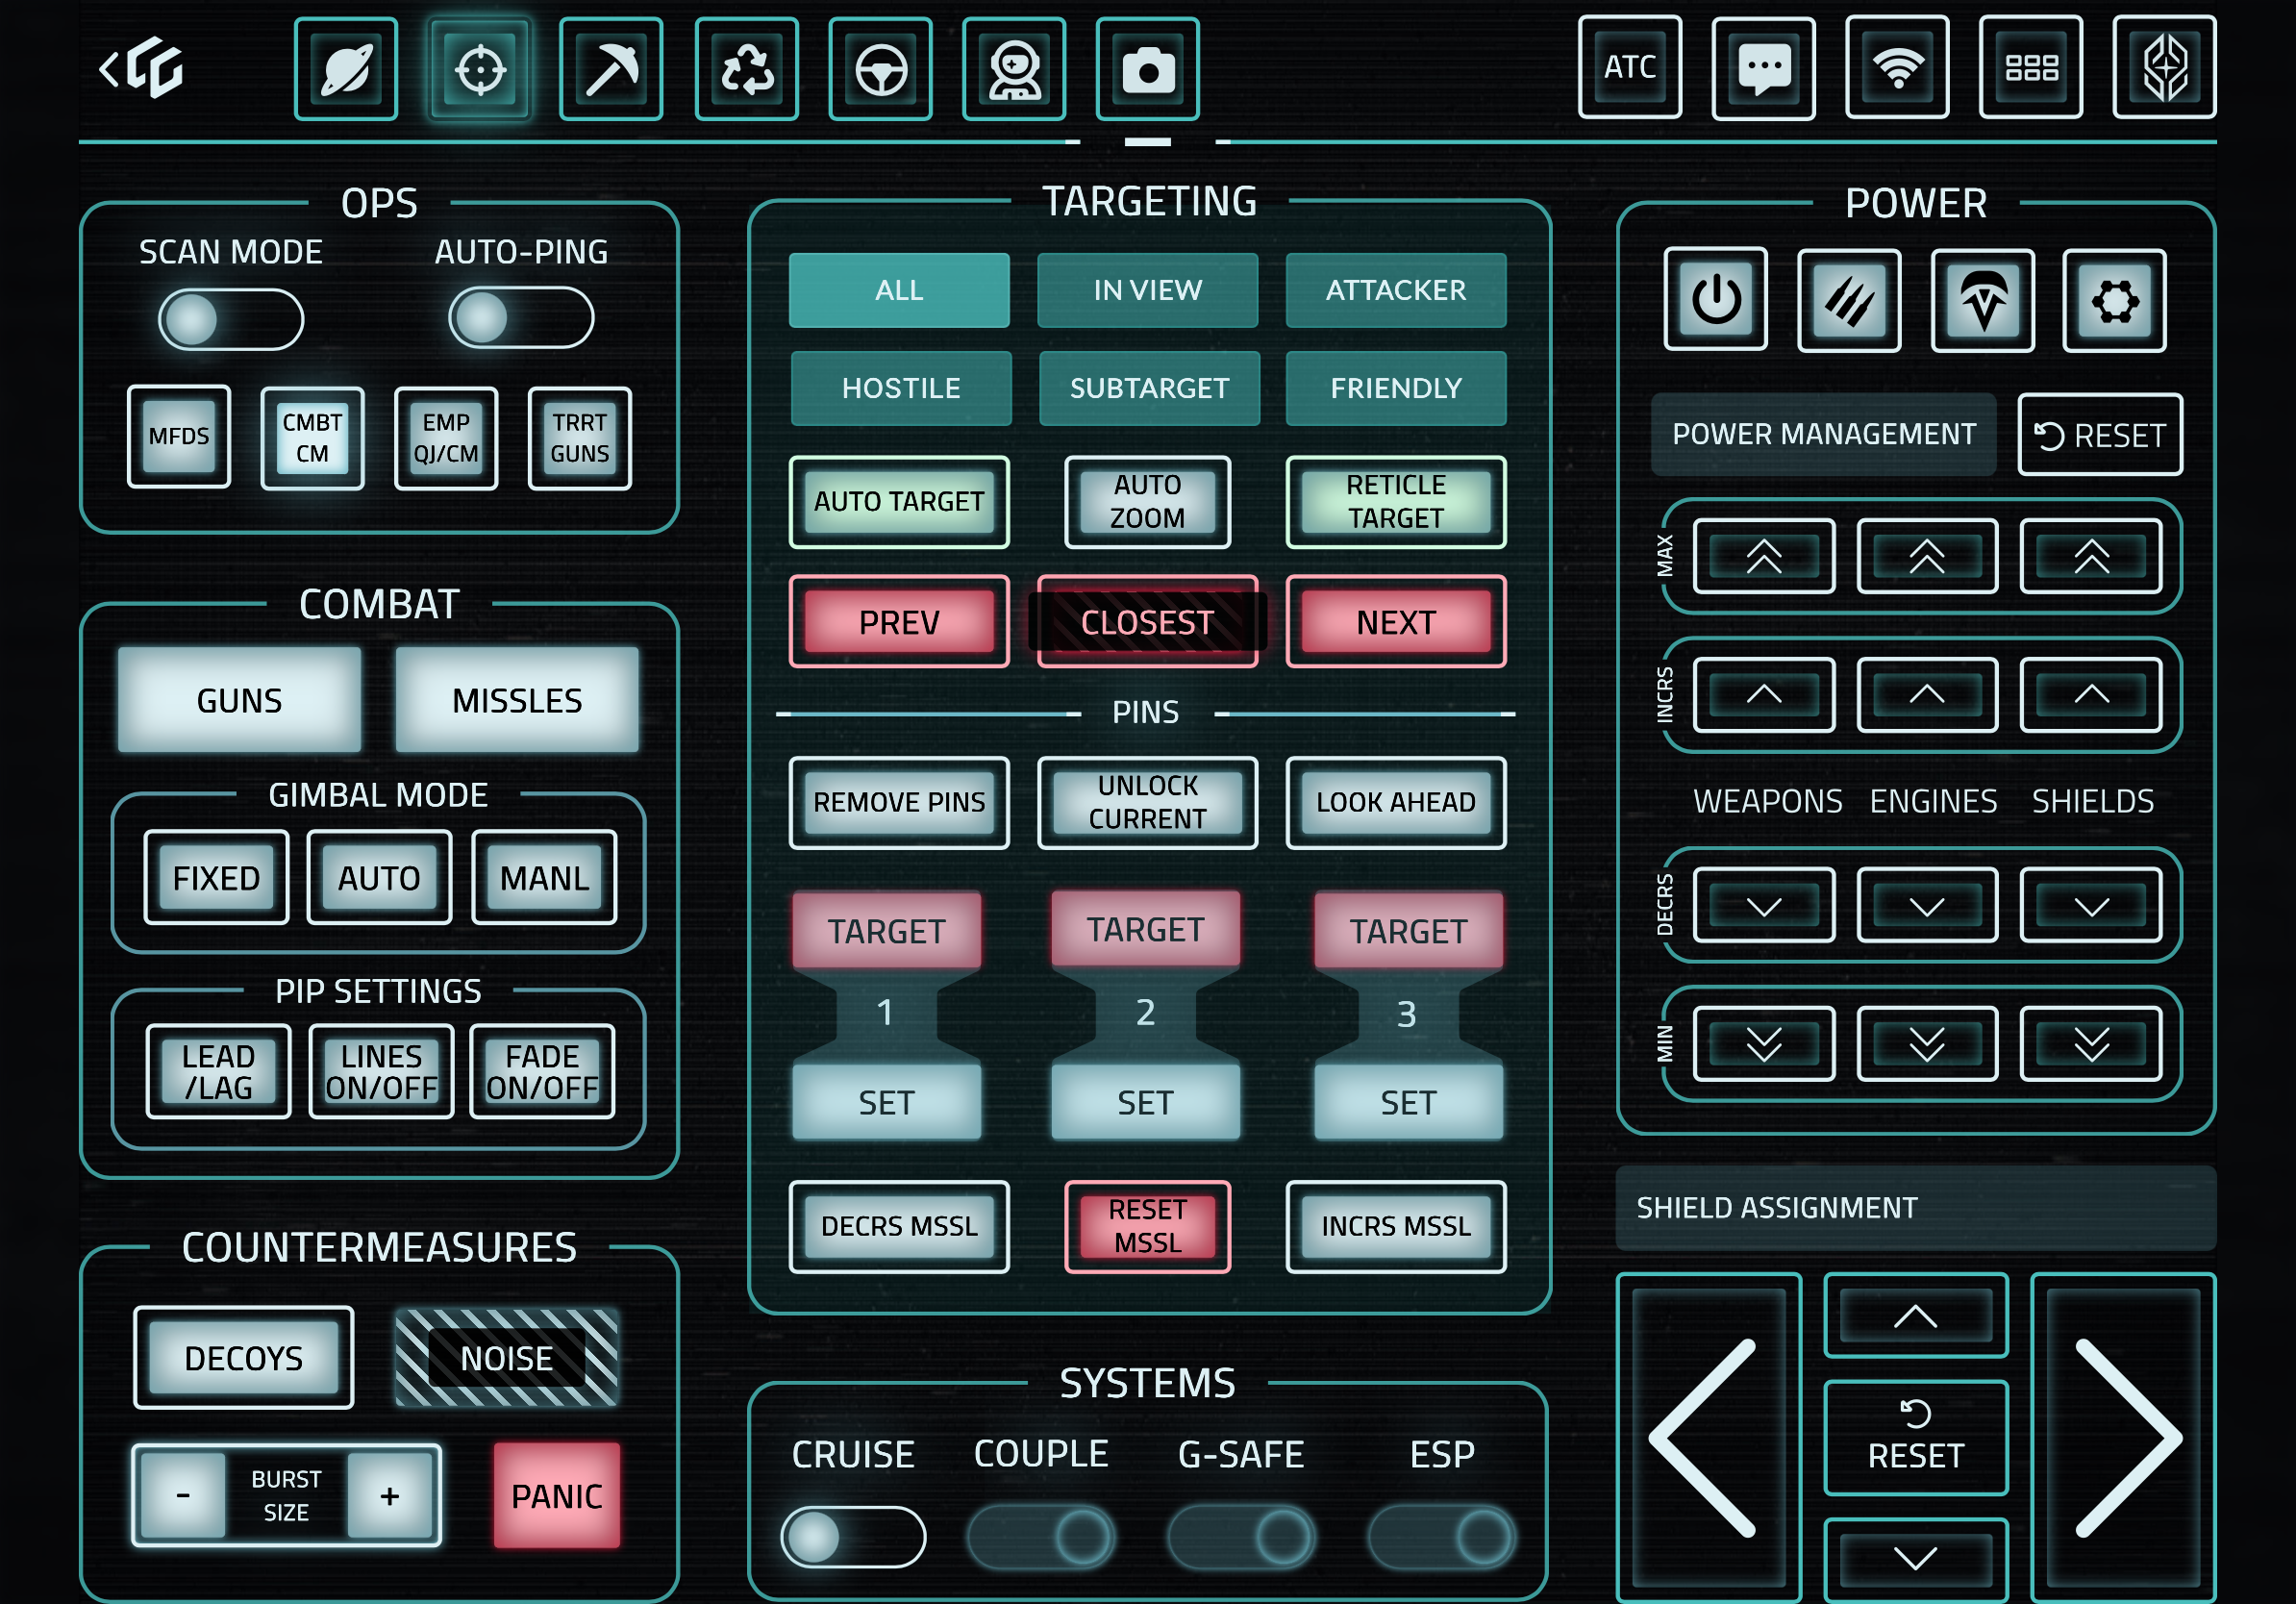Click the SHIELD ASSIGNMENT field

tap(1913, 1207)
